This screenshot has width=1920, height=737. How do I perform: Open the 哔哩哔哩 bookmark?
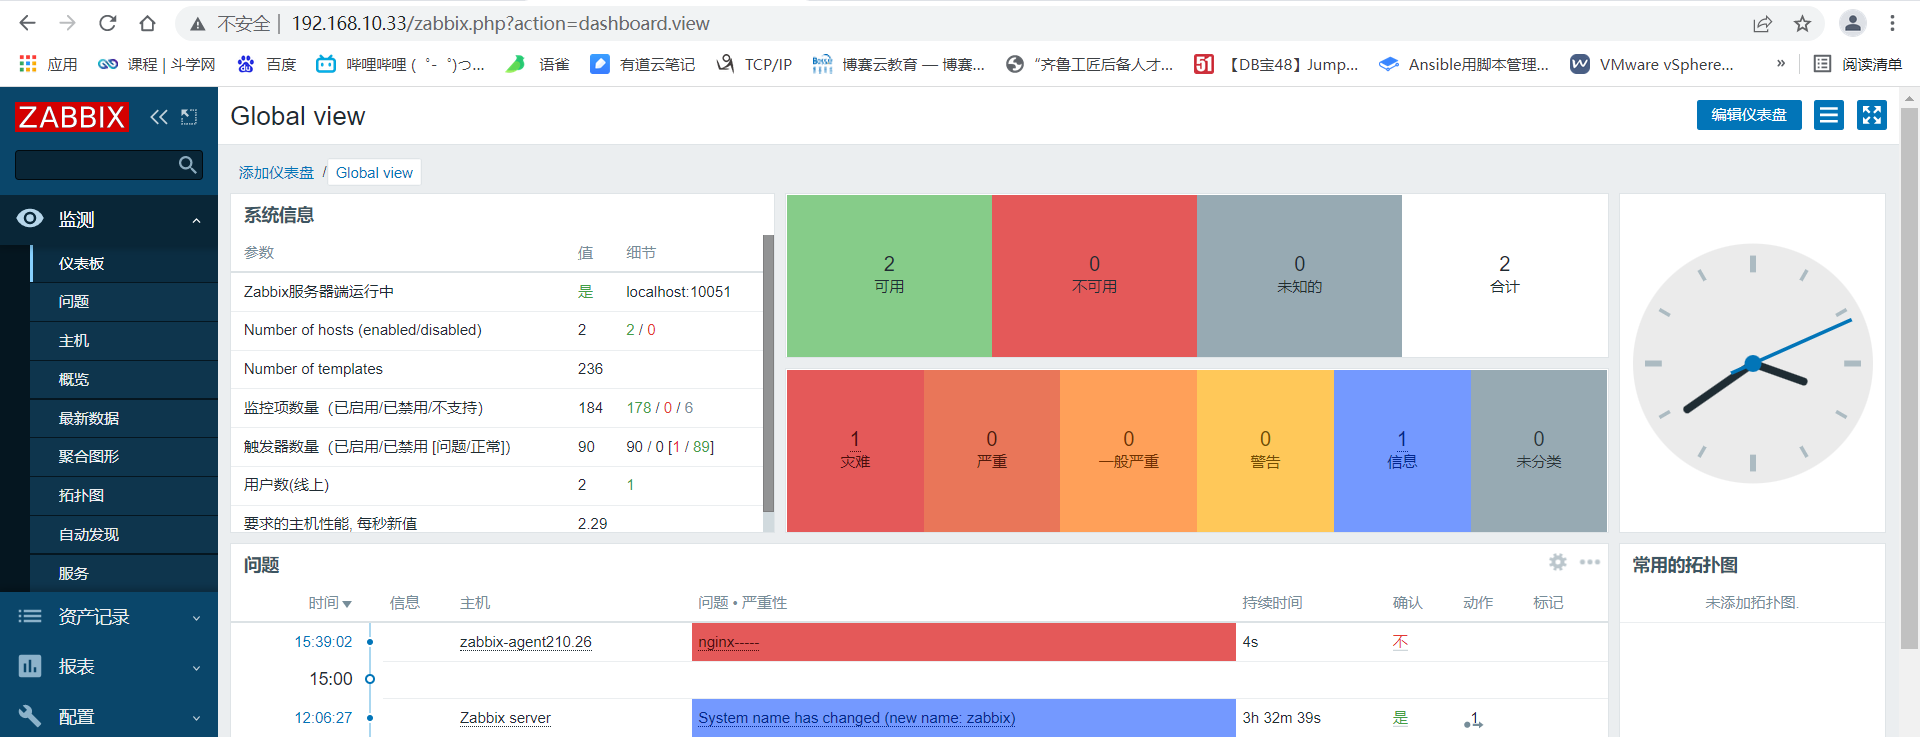(400, 64)
